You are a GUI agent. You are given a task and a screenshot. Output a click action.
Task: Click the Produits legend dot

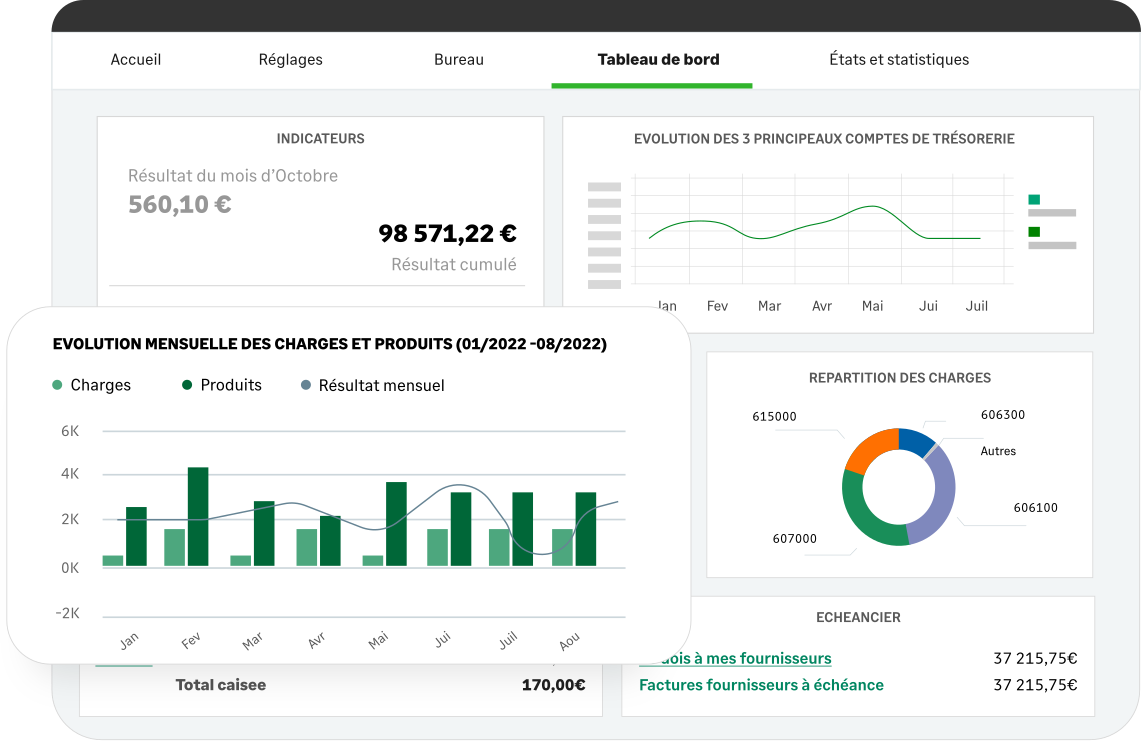[187, 385]
